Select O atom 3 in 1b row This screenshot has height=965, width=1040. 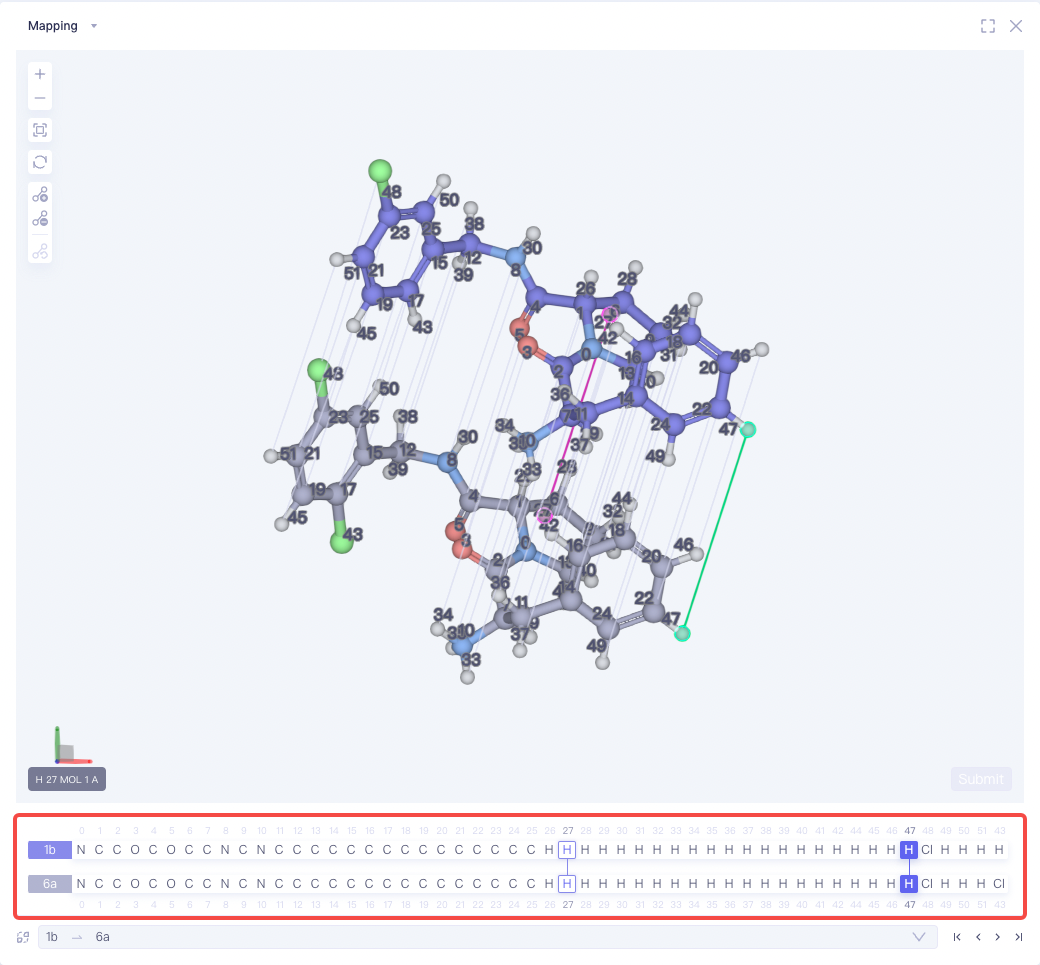tap(135, 850)
